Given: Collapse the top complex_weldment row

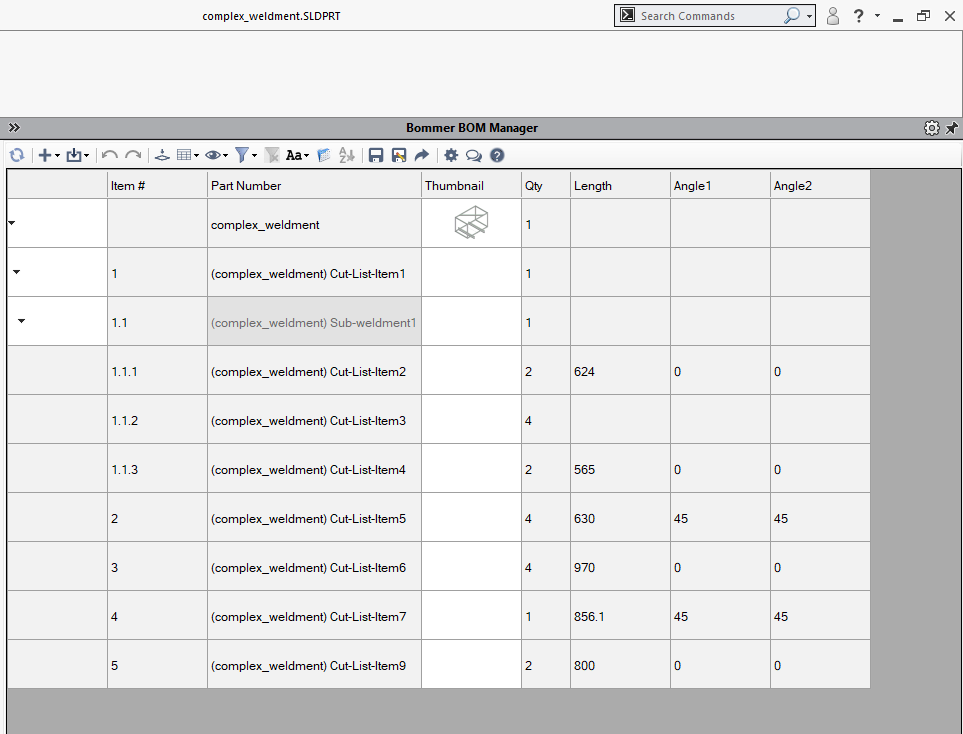Looking at the screenshot, I should click(x=12, y=223).
